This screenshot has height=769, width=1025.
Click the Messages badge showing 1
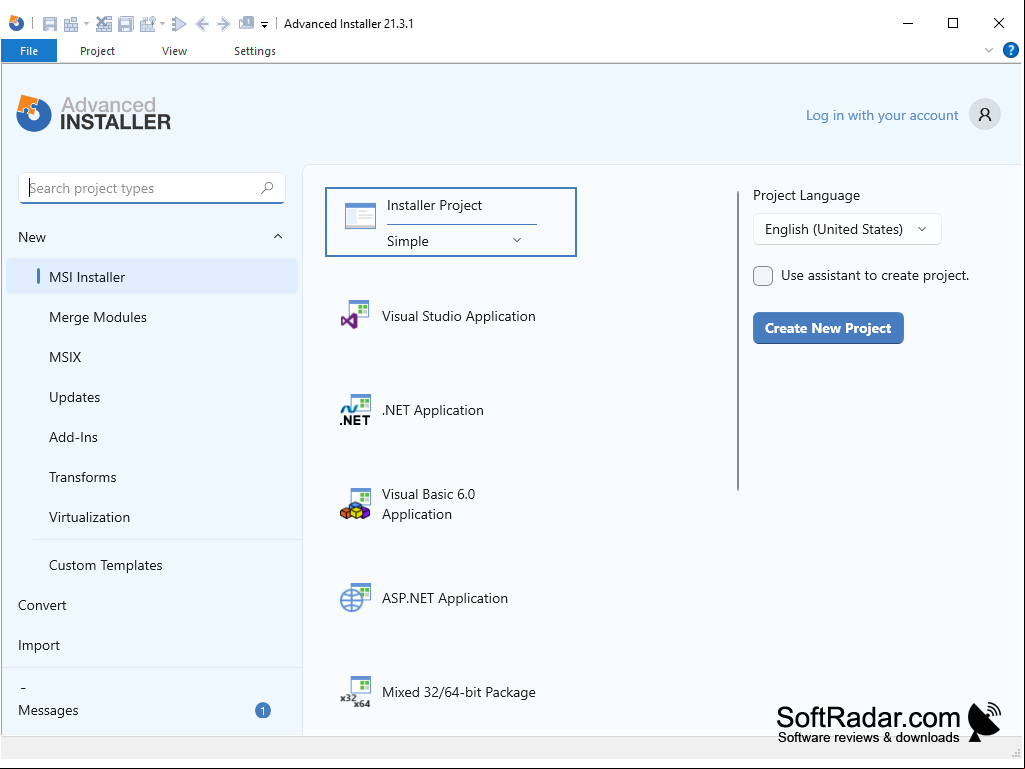pyautogui.click(x=263, y=710)
